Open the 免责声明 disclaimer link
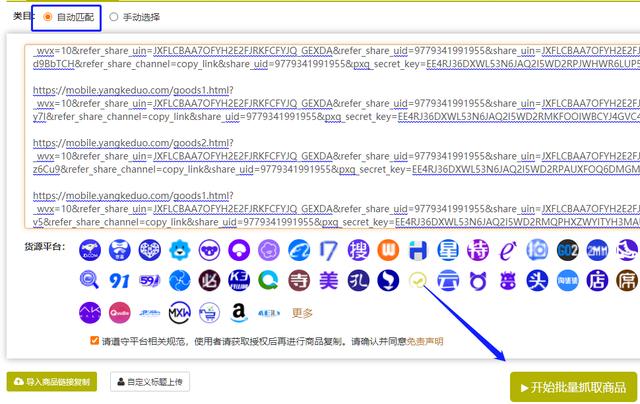The image size is (640, 404). point(424,341)
